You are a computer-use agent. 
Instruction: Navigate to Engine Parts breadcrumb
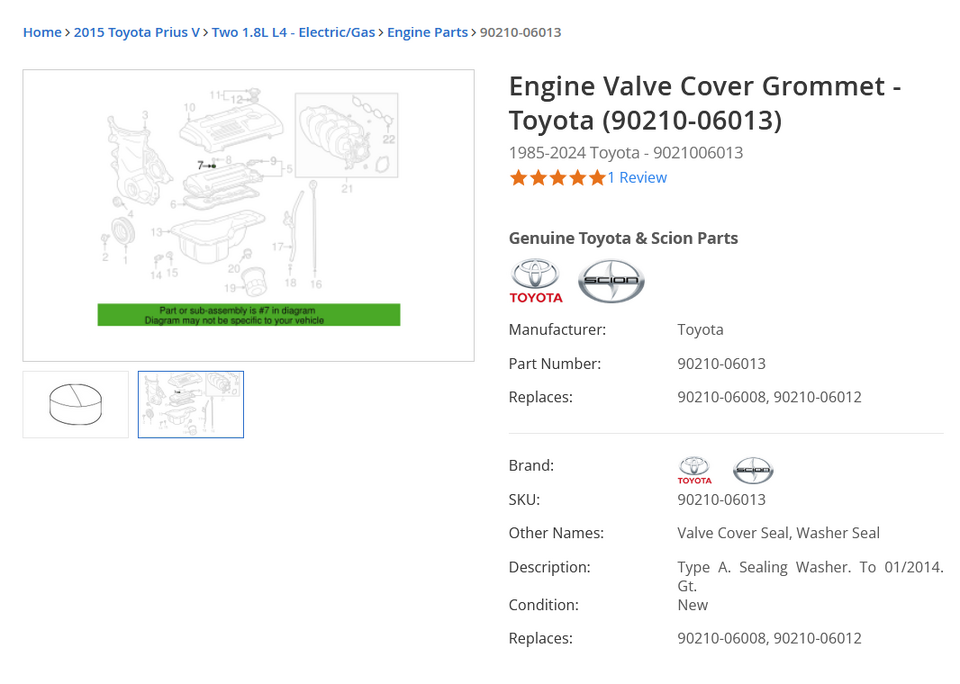pos(427,32)
